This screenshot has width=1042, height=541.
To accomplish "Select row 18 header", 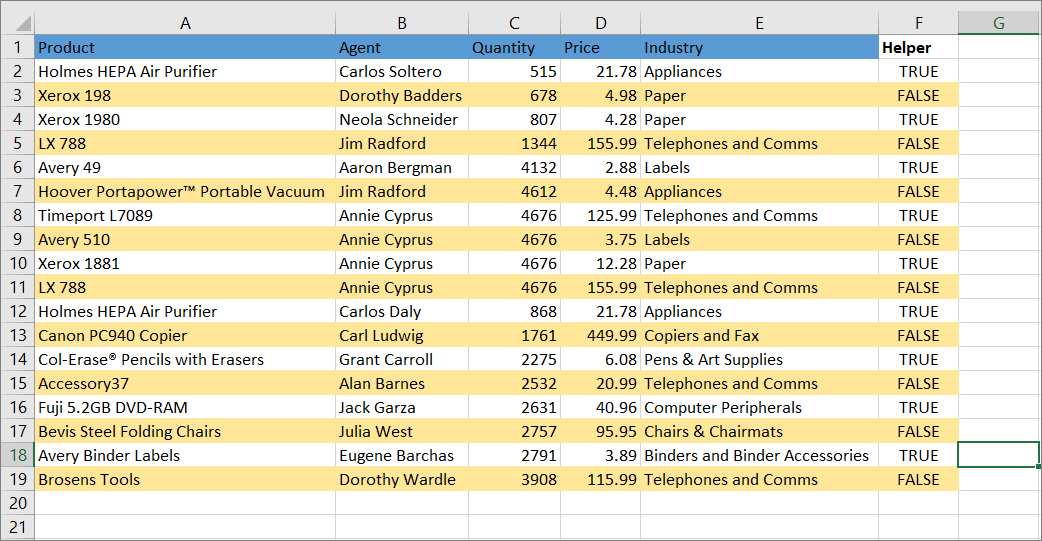I will (17, 455).
